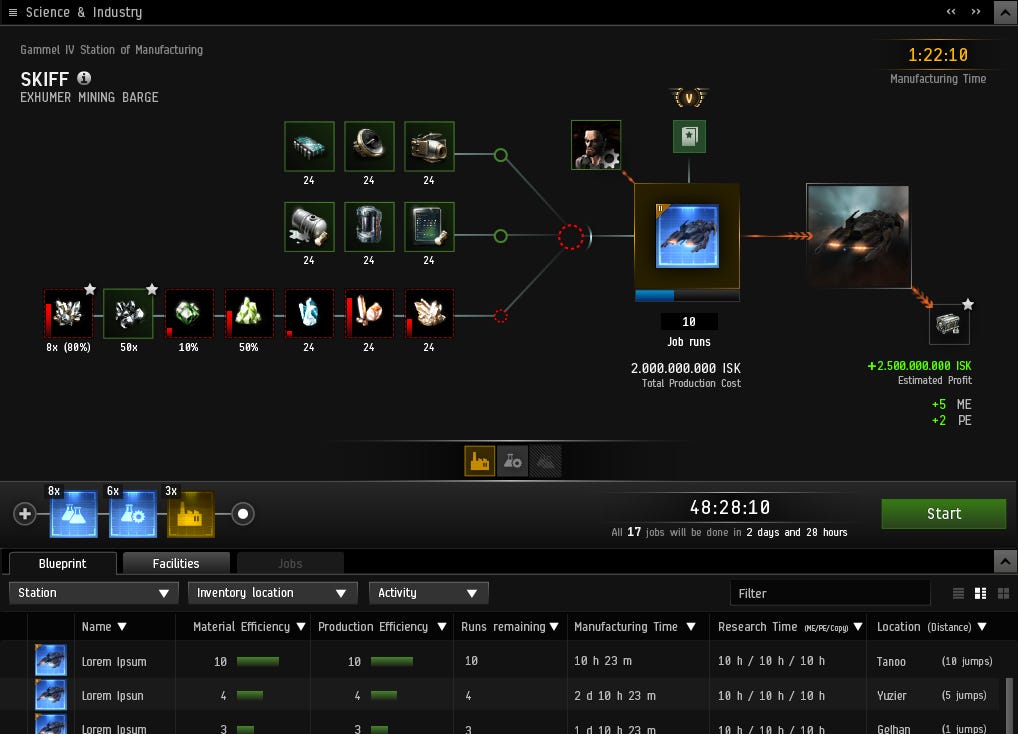Select the thruster component icon in top row
The width and height of the screenshot is (1018, 734).
point(429,147)
